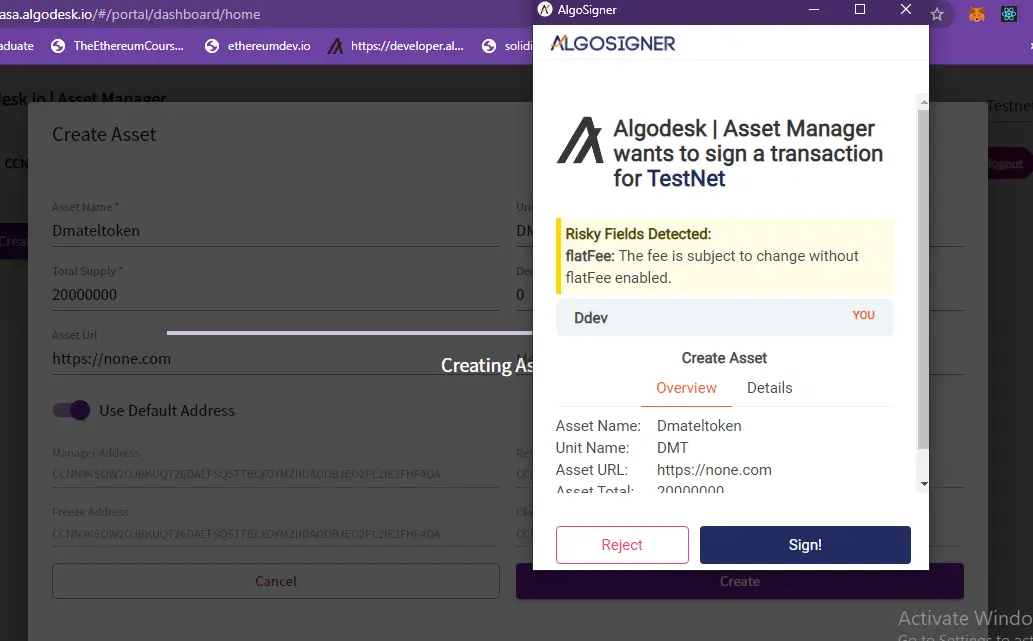Toggle Use Default Address switch
The width and height of the screenshot is (1033, 641).
(71, 410)
